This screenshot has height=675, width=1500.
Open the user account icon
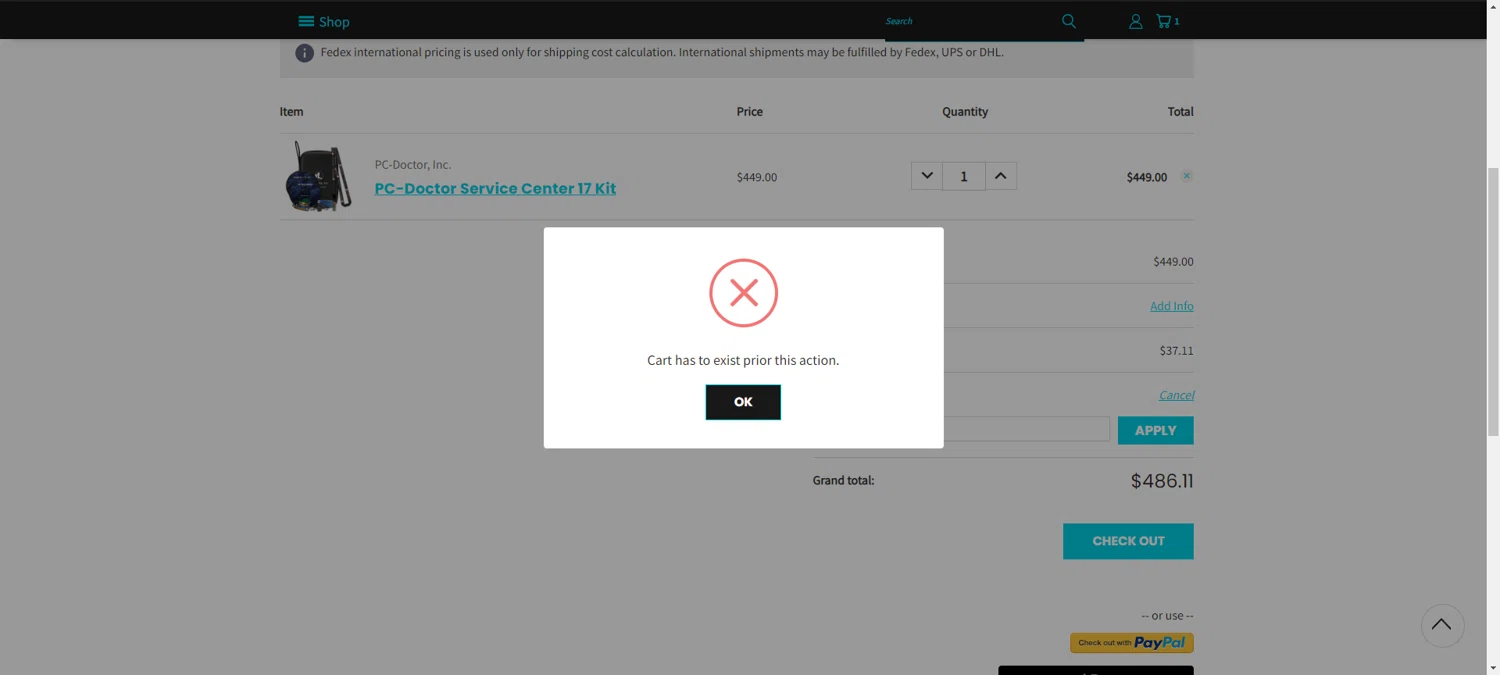tap(1135, 21)
